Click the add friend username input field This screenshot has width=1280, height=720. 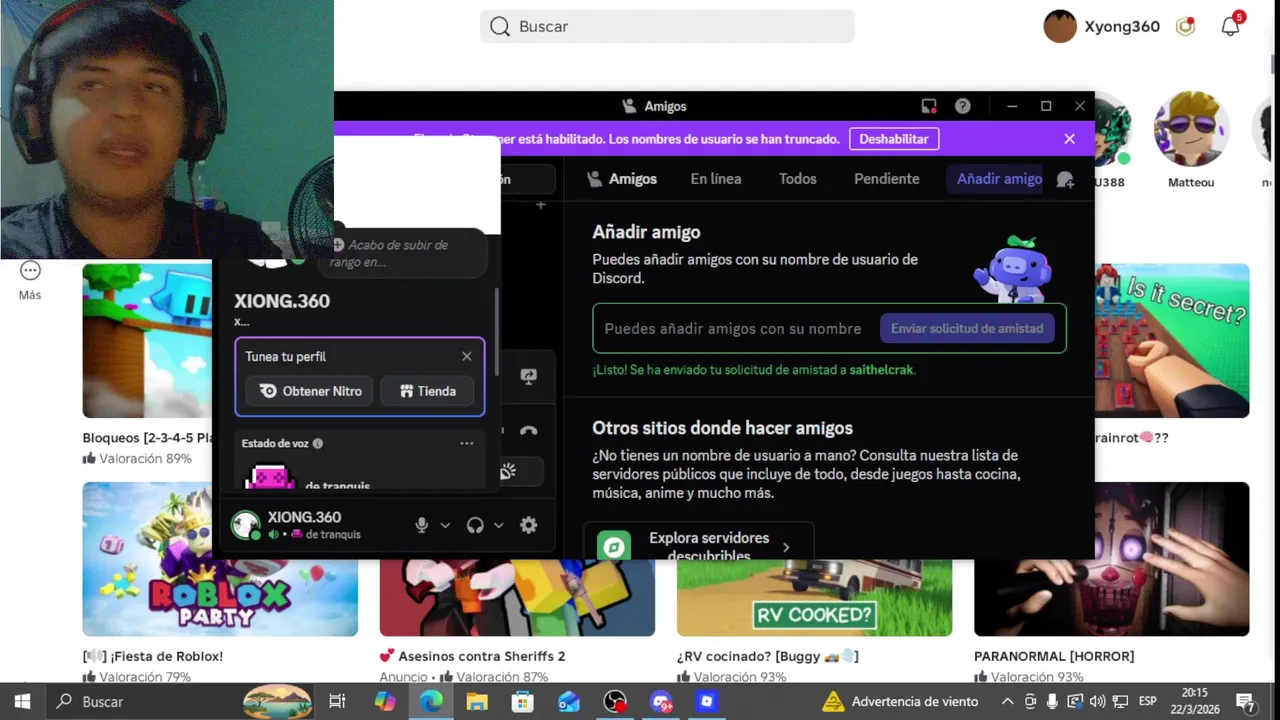click(733, 328)
